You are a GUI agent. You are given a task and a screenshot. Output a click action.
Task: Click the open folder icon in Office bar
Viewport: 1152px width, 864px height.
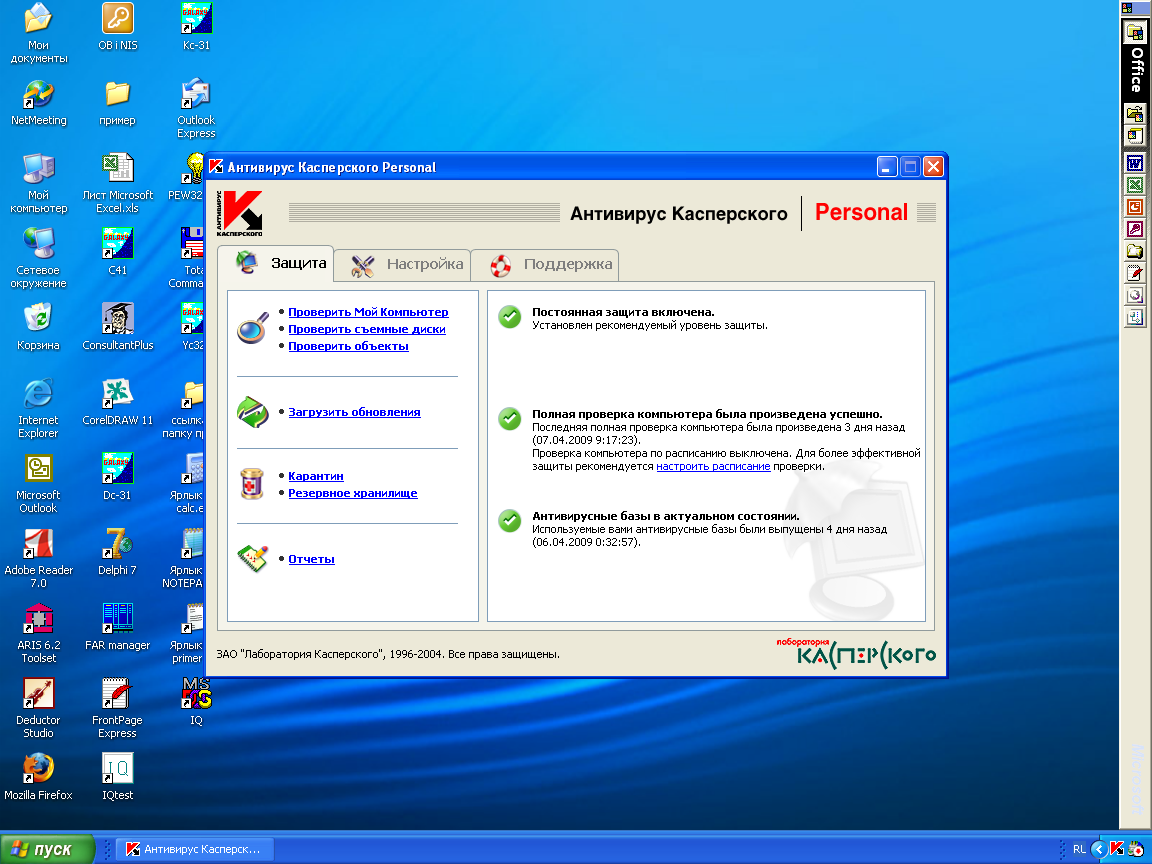[1135, 251]
